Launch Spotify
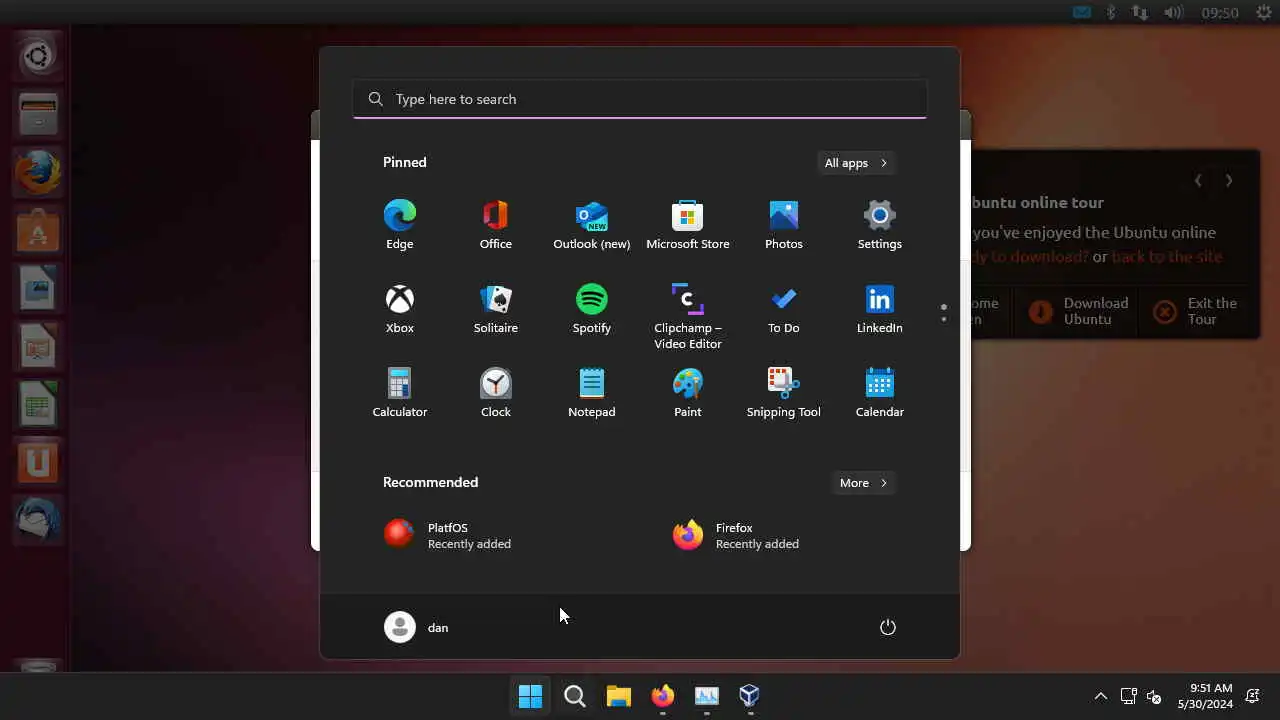Image resolution: width=1280 pixels, height=720 pixels. coord(591,309)
